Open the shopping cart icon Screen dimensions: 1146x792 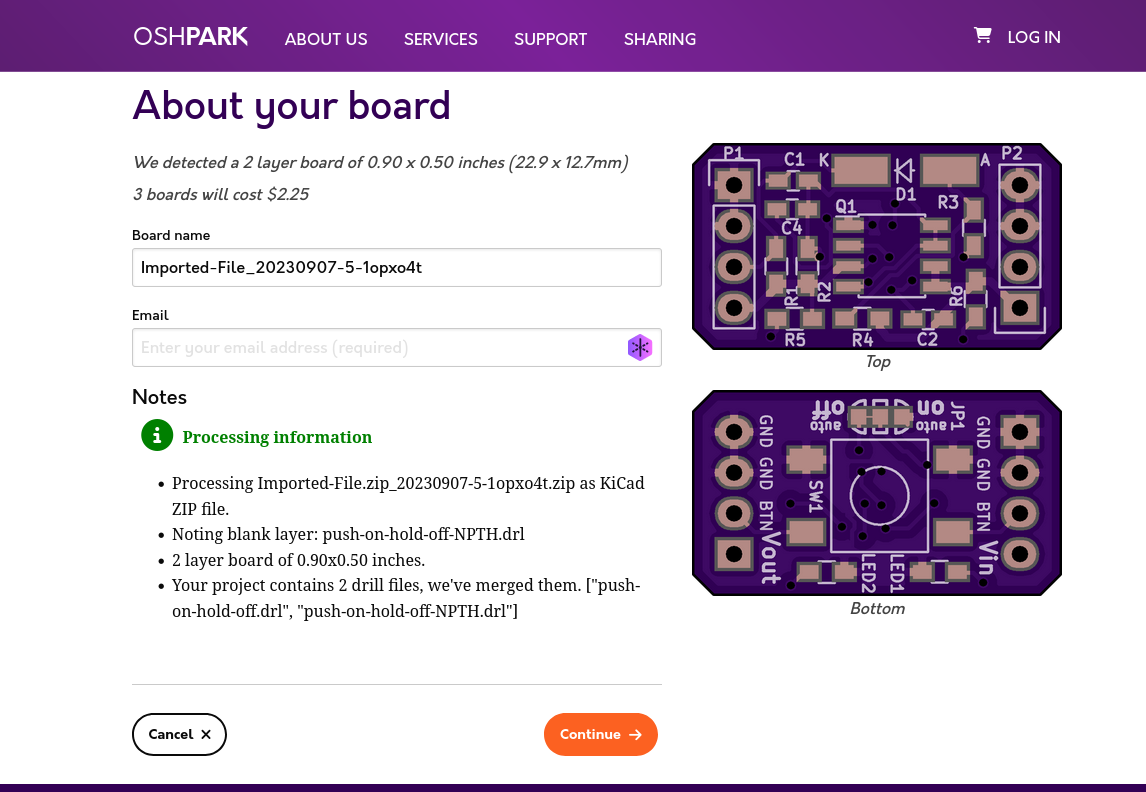[982, 36]
